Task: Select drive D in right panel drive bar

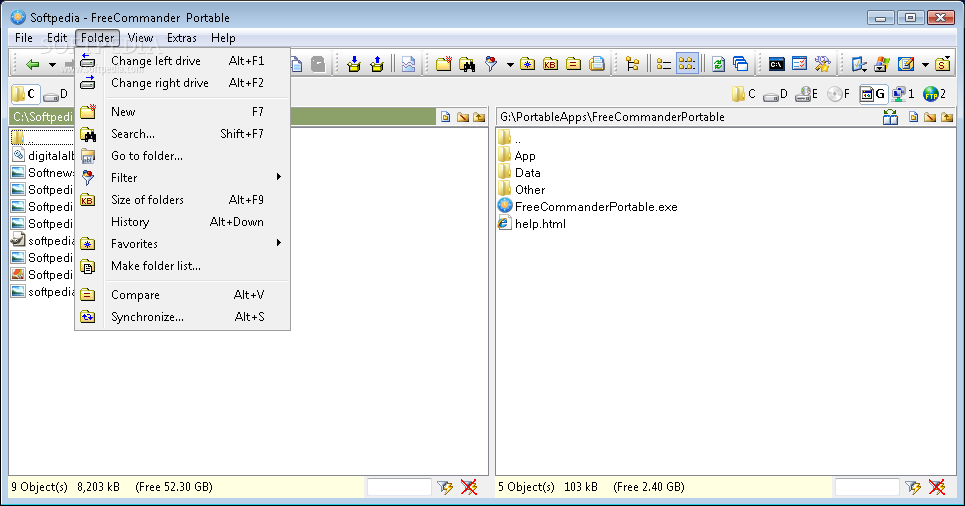Action: pyautogui.click(x=775, y=94)
